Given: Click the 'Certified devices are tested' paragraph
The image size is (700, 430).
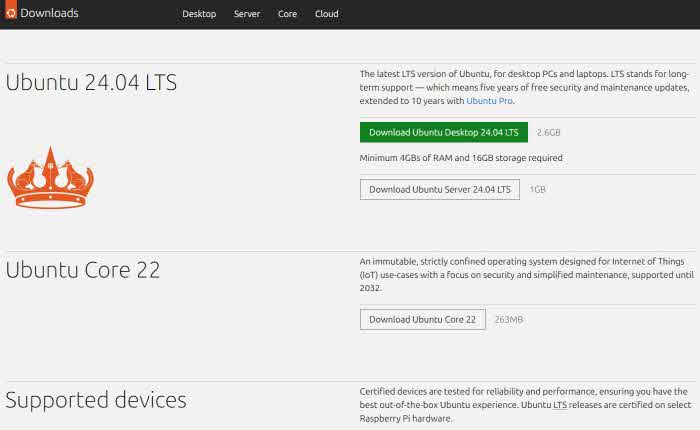Looking at the screenshot, I should (525, 405).
